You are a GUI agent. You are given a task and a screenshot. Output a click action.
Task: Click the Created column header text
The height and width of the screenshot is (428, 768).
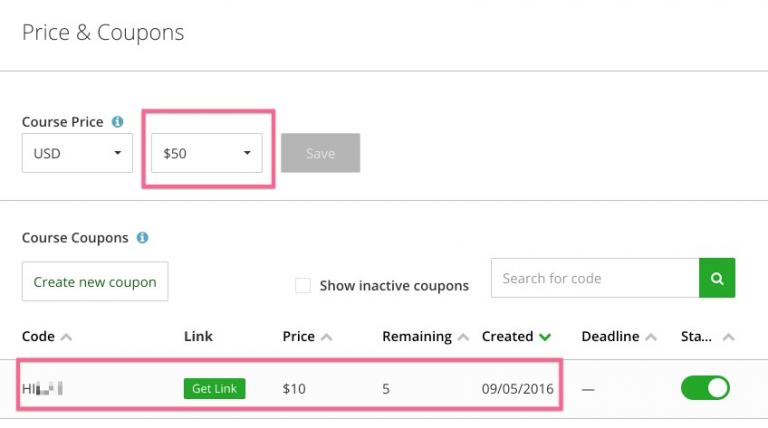pos(507,336)
